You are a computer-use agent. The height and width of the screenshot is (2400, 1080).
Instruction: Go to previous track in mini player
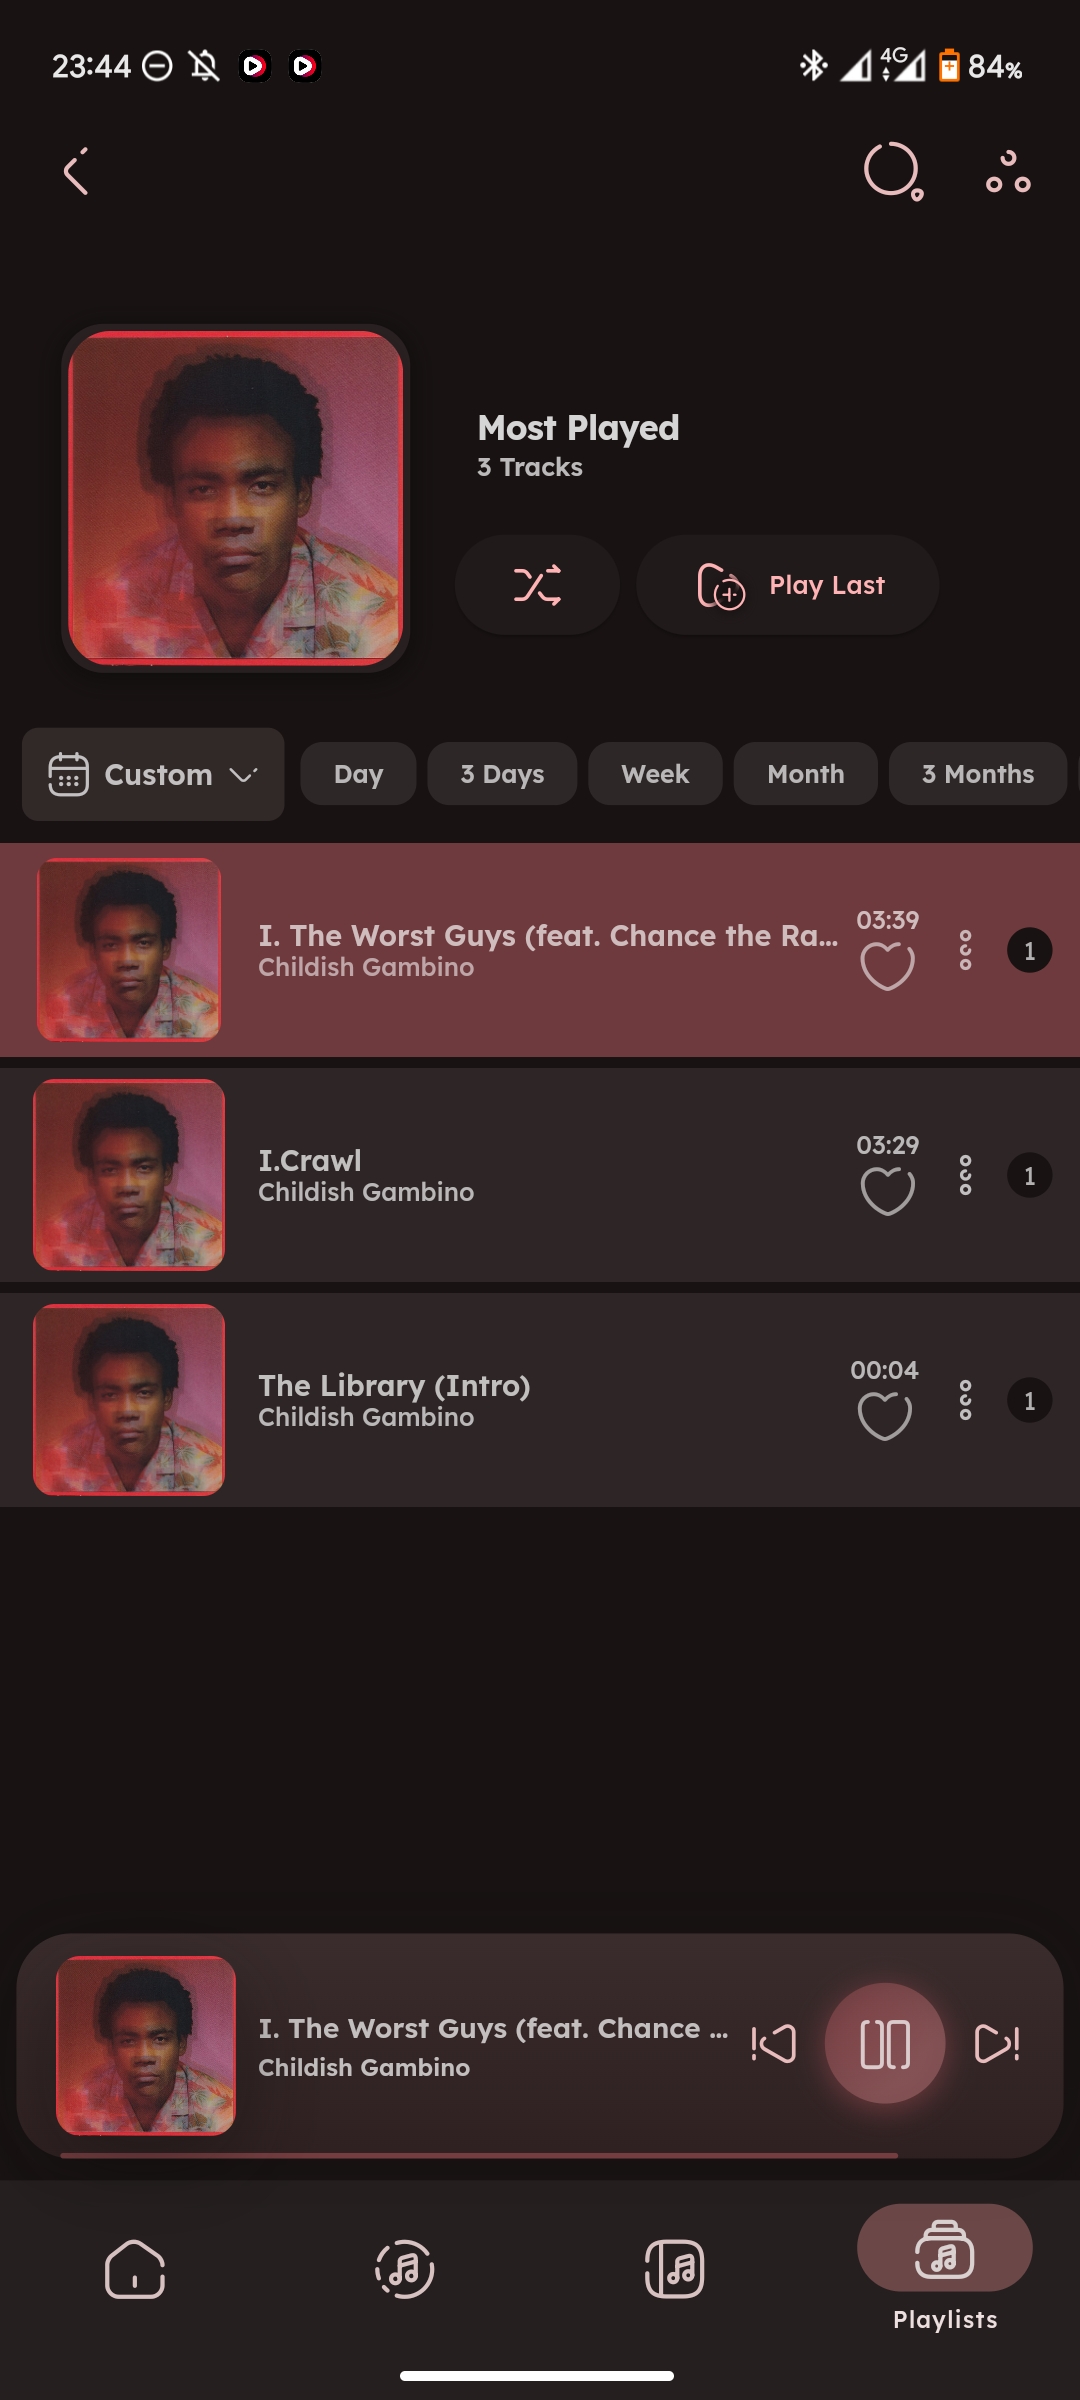click(773, 2043)
